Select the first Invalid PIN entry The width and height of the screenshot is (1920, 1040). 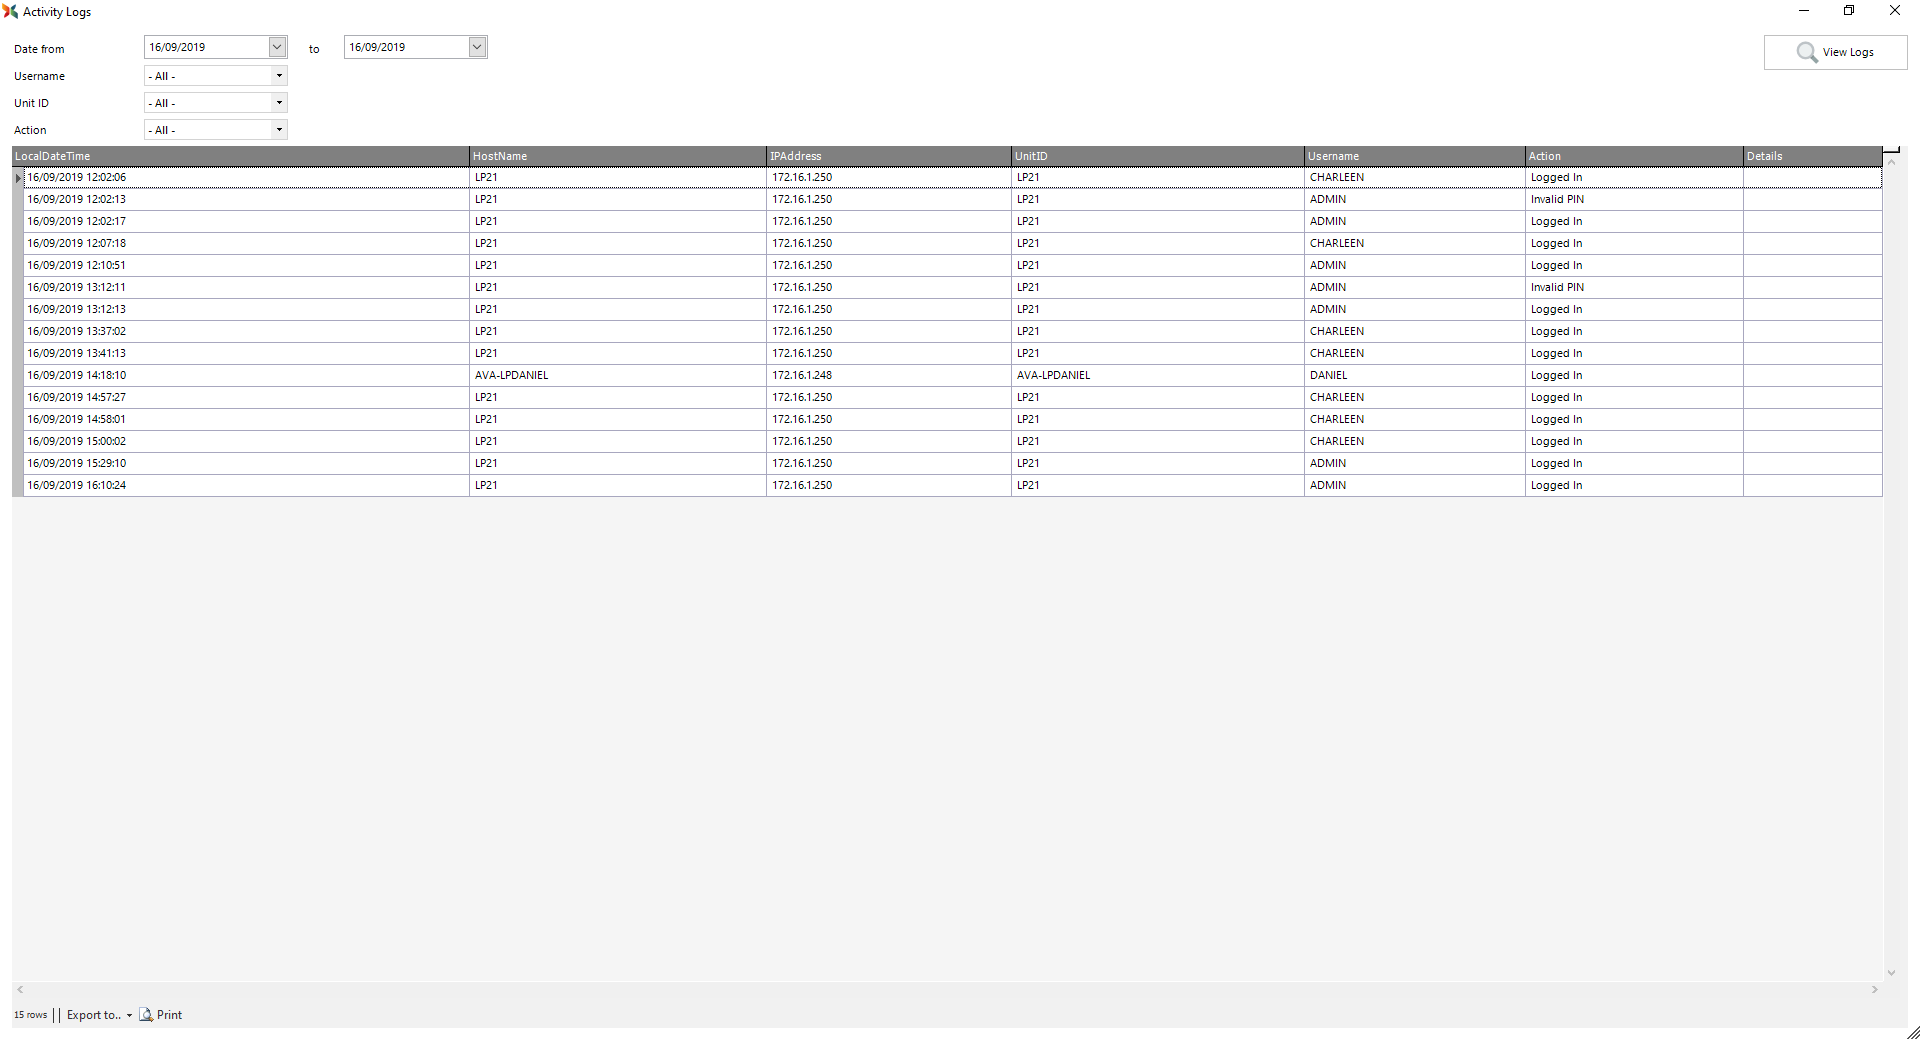(x=1557, y=199)
